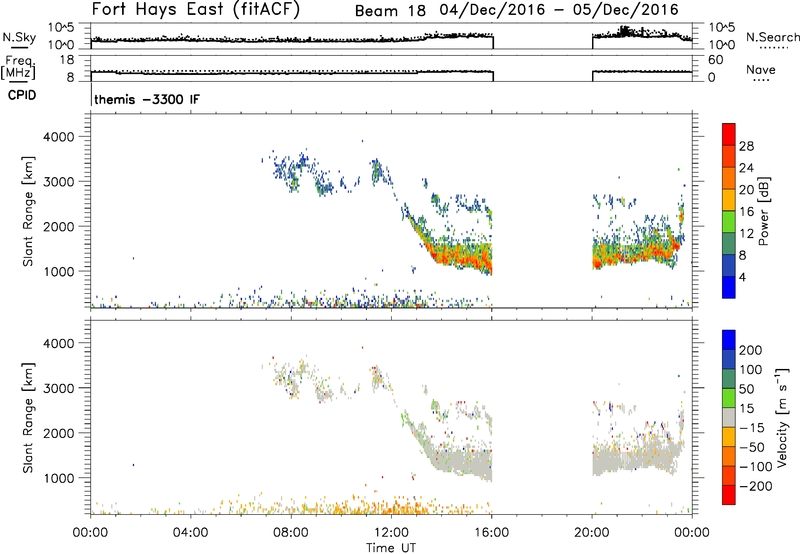Click the 12 label on Power colorbar
The height and width of the screenshot is (554, 800).
pos(746,234)
